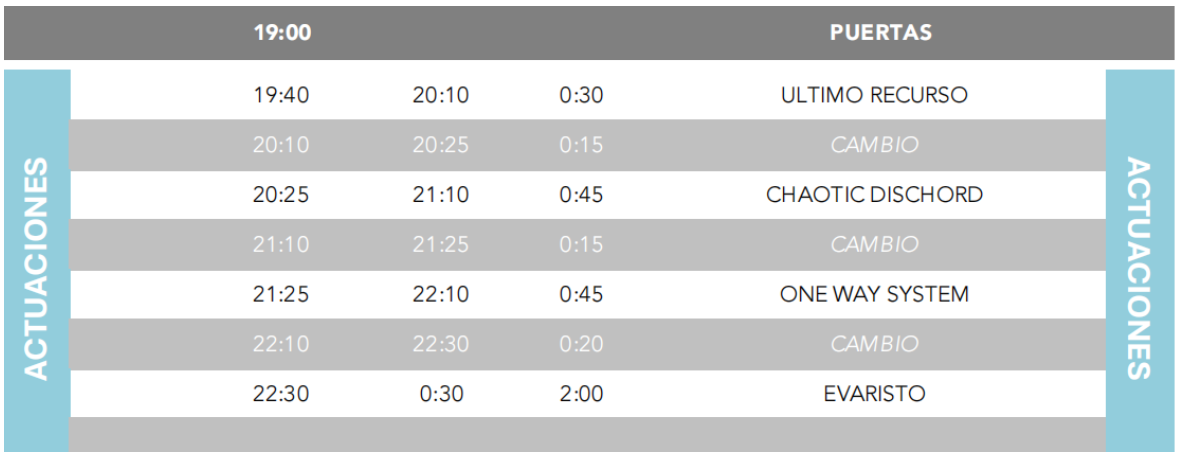Click the right ACTUACIONES vertical label
The height and width of the screenshot is (454, 1180).
coord(1139,268)
